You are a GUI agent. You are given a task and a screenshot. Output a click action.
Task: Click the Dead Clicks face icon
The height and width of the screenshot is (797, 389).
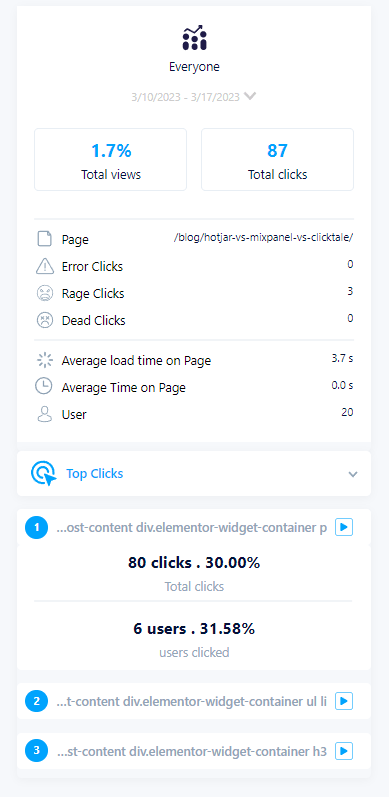click(44, 320)
